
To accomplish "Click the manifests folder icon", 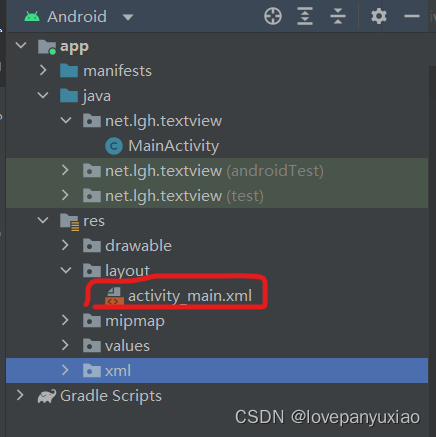I will (69, 71).
